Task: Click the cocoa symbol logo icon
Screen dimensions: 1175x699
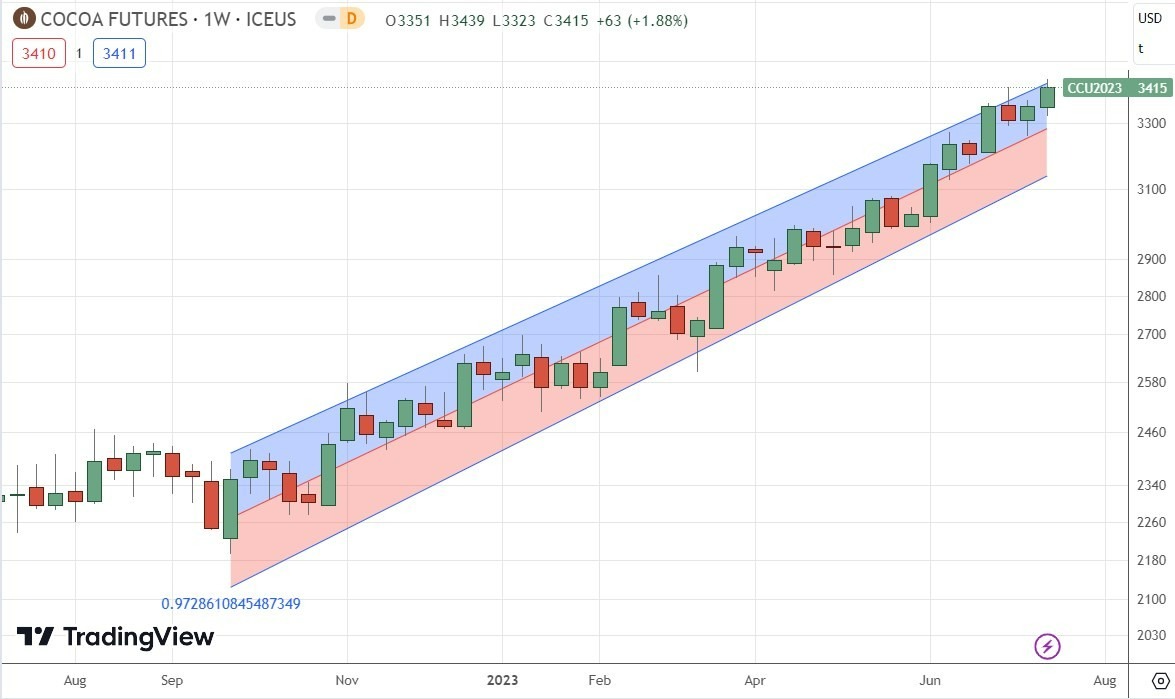Action: click(22, 19)
